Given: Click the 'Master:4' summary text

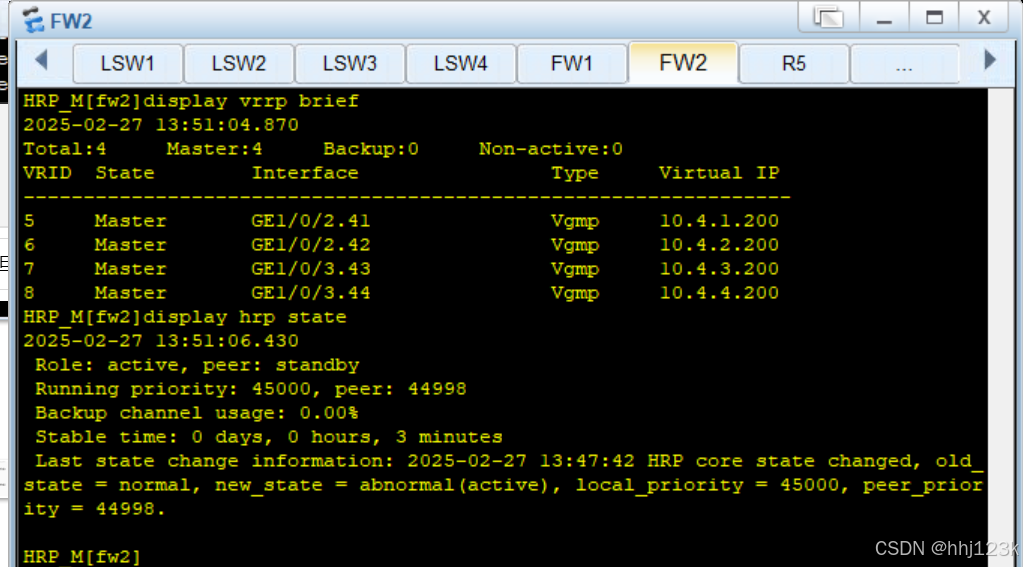Looking at the screenshot, I should (214, 149).
